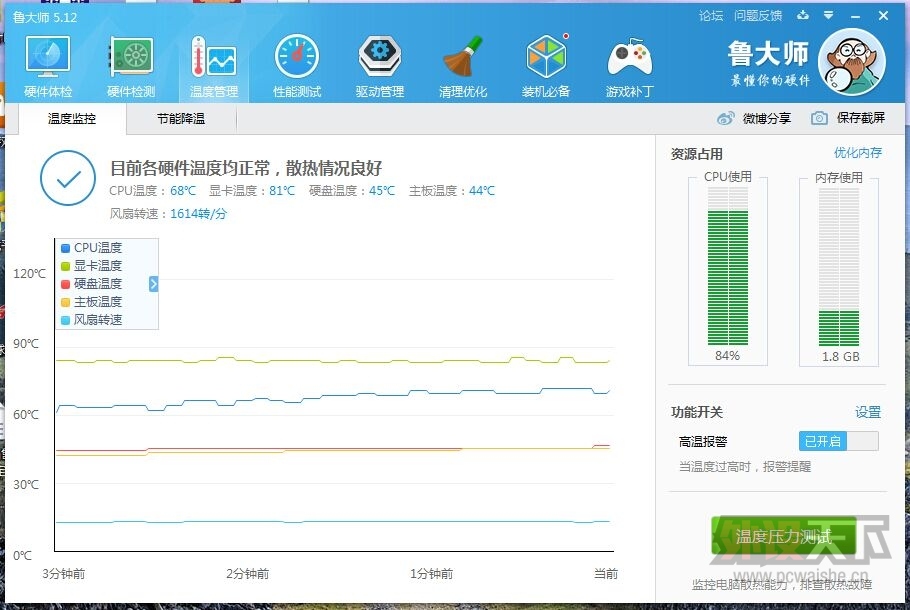Image resolution: width=910 pixels, height=610 pixels.
Task: Click the 120℃ axis label
Action: pyautogui.click(x=29, y=273)
